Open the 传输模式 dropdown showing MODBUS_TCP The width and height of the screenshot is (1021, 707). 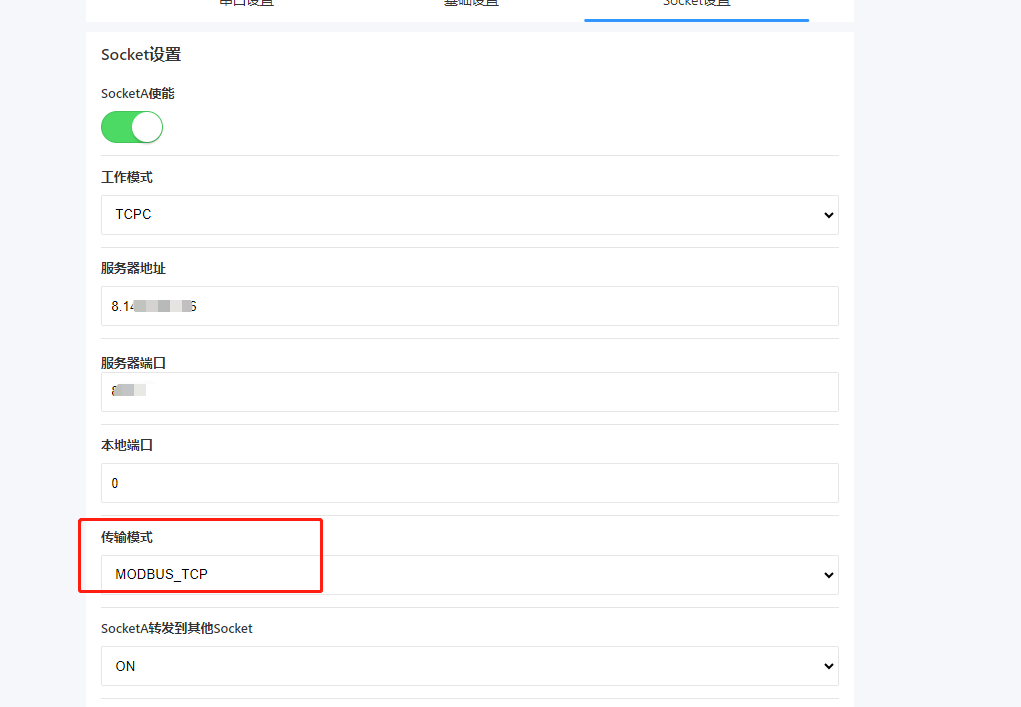pos(469,575)
